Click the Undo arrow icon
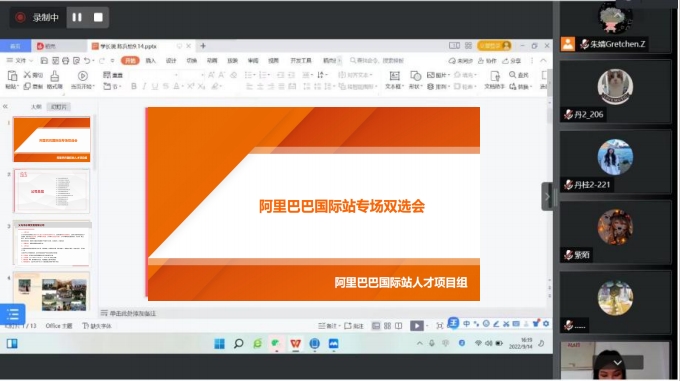 [87, 61]
